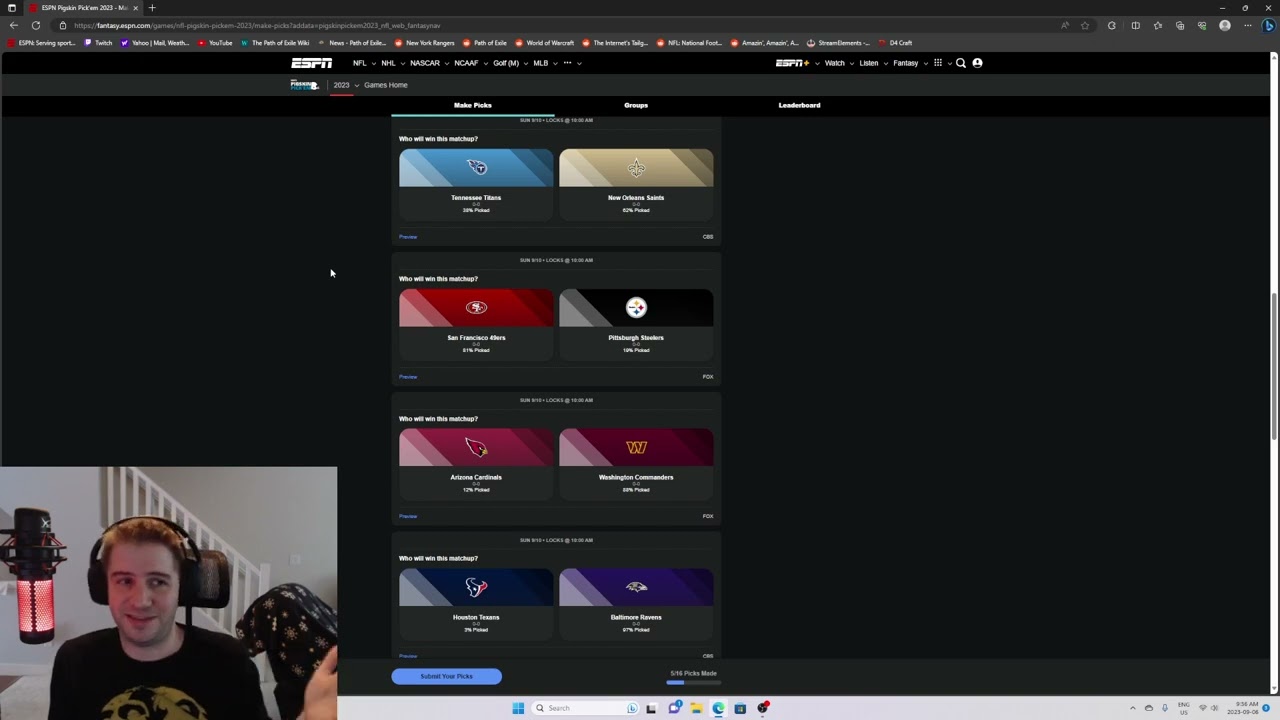Go to Games Home link

(x=386, y=85)
